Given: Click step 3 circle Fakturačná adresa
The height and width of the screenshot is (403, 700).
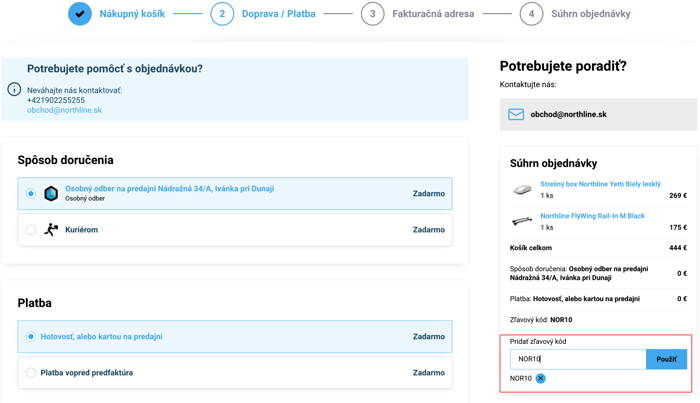Looking at the screenshot, I should pyautogui.click(x=372, y=14).
